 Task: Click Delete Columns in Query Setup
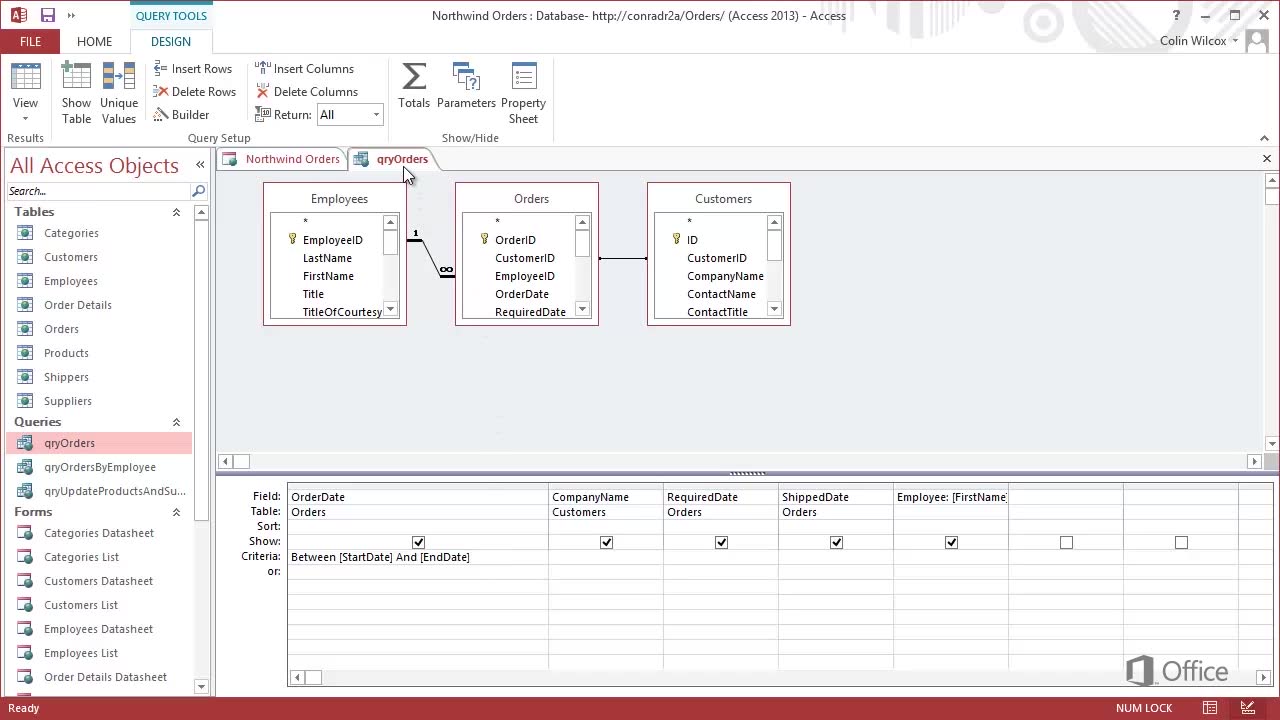pos(306,92)
